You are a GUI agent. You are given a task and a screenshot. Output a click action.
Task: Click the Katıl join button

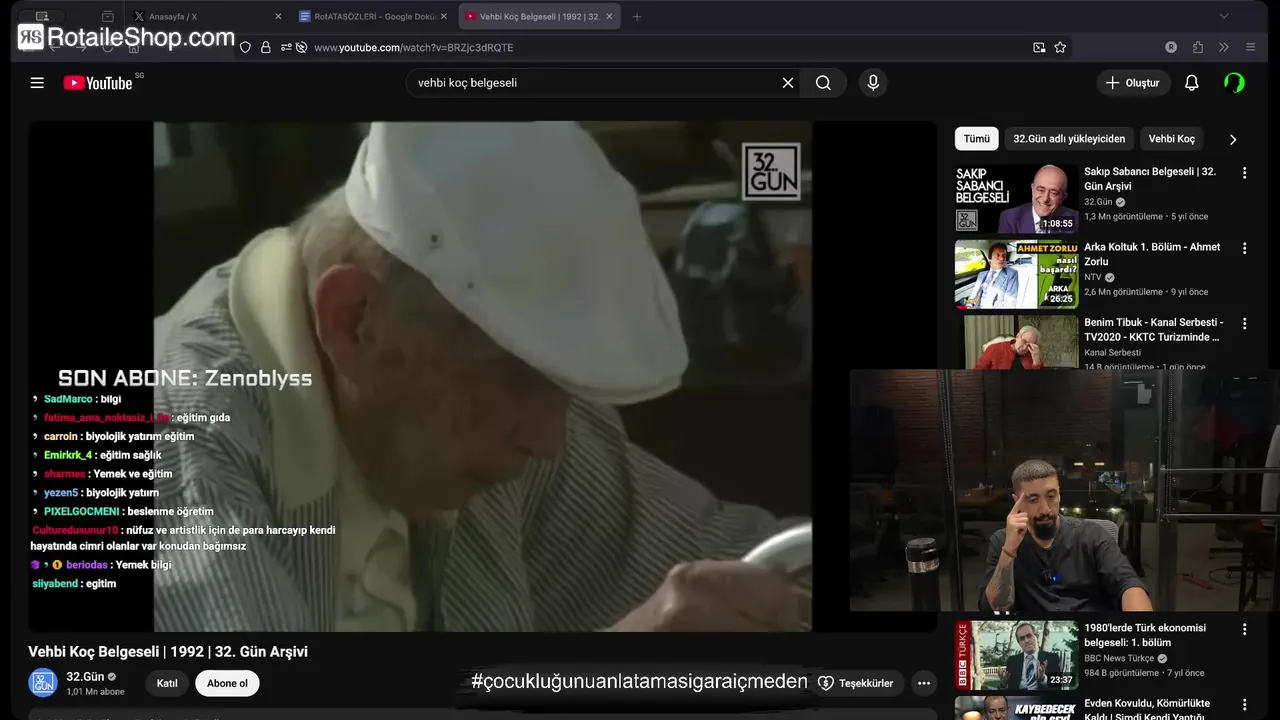(167, 684)
